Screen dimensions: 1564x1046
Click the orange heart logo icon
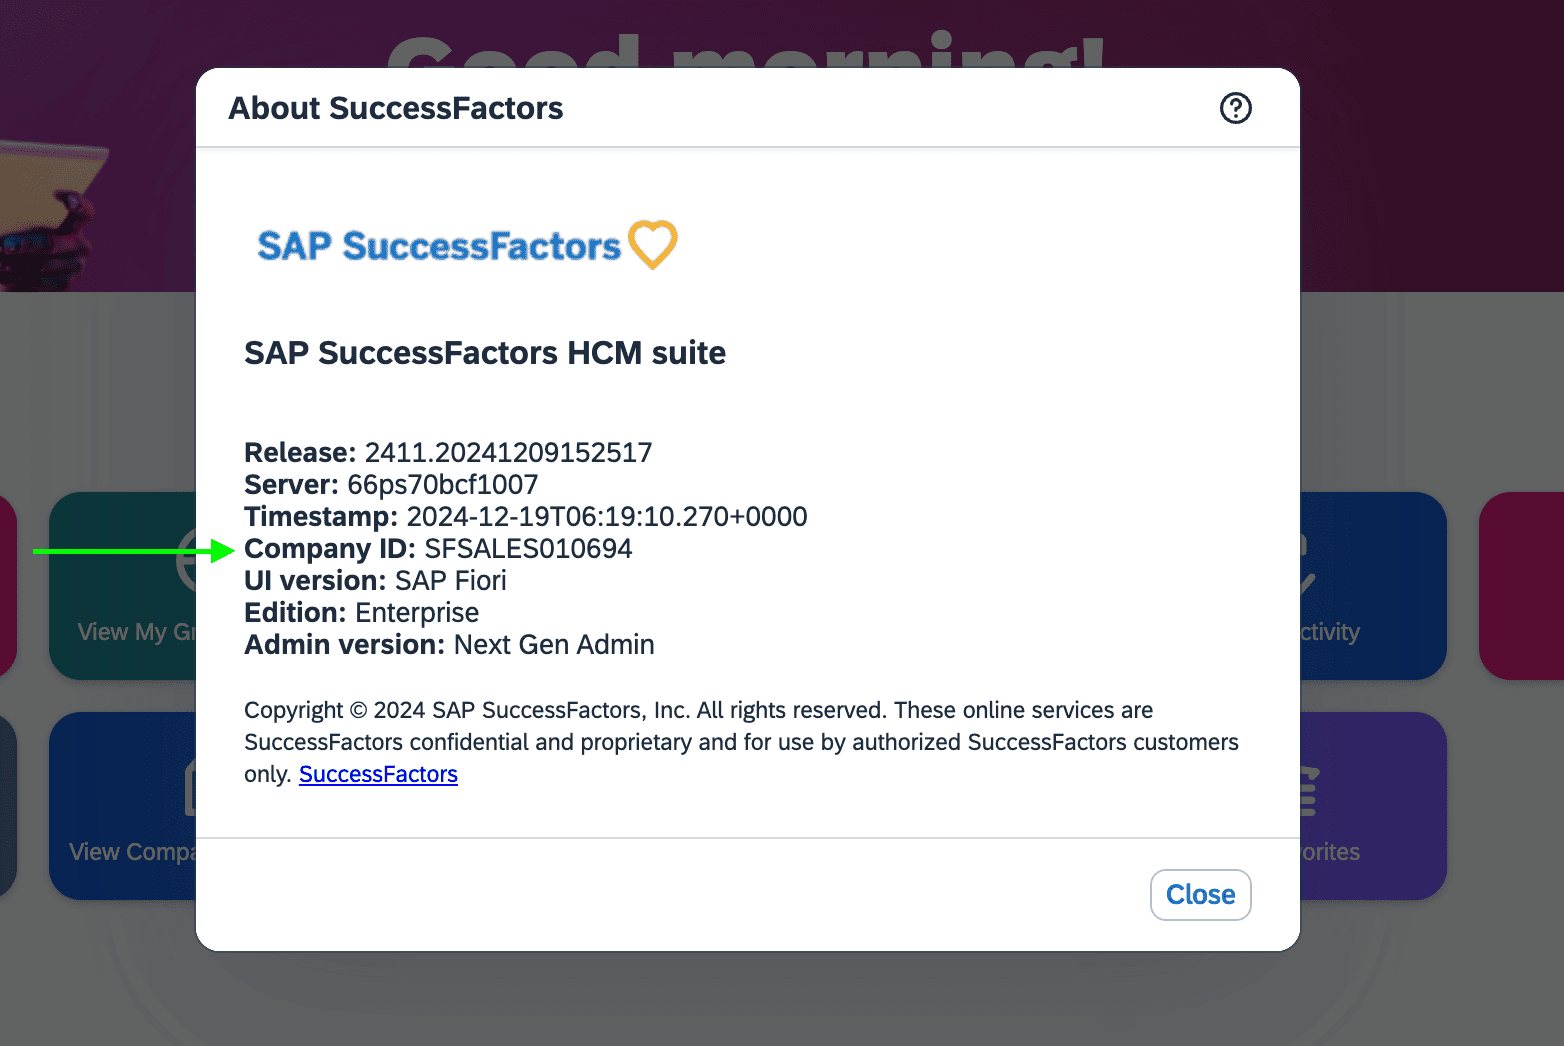(x=653, y=244)
